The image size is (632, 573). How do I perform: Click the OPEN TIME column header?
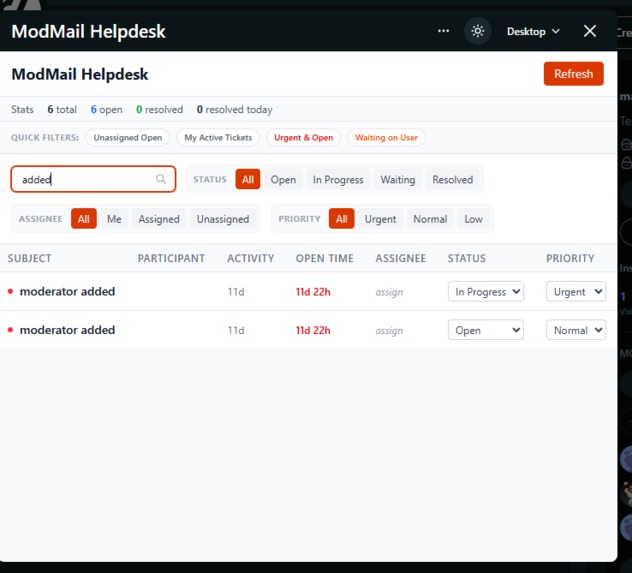click(x=324, y=258)
